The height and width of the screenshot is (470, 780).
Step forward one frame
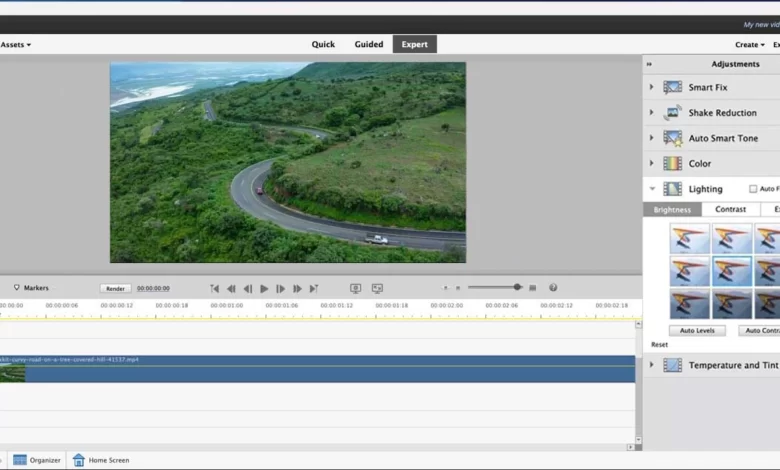[x=281, y=288]
